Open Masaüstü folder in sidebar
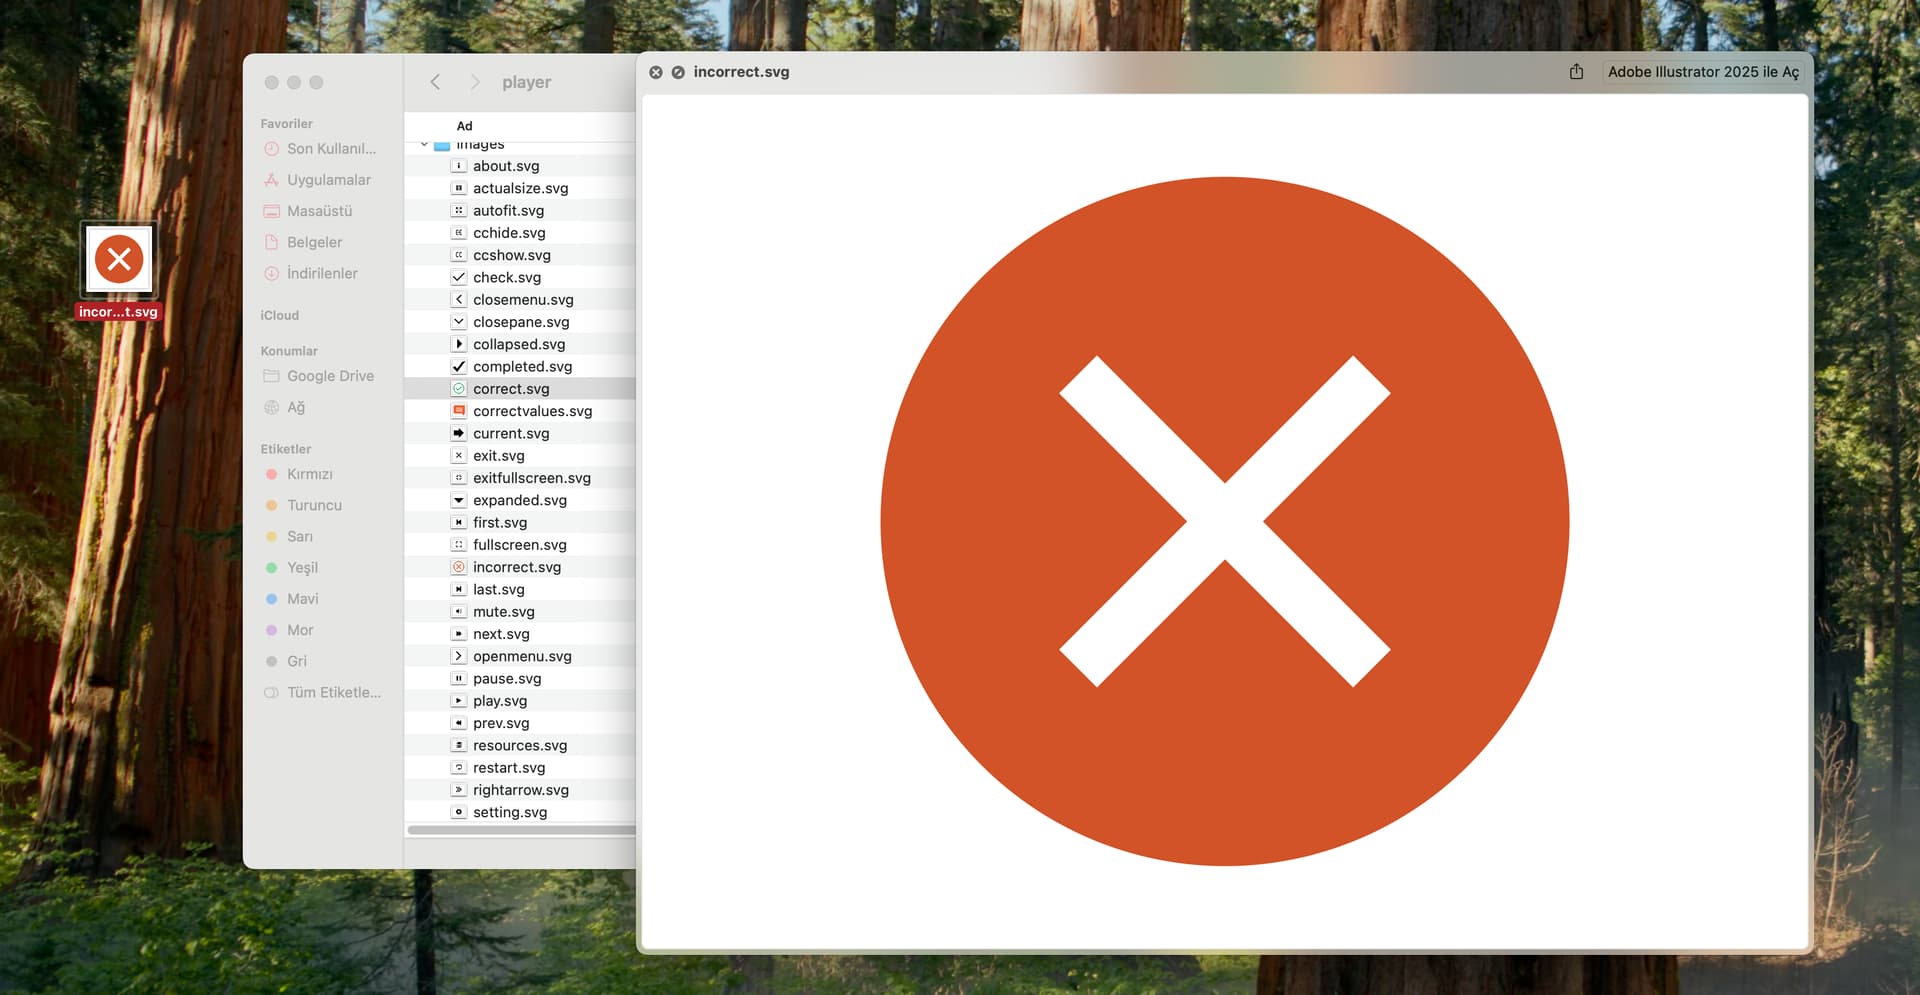This screenshot has width=1920, height=995. point(319,211)
